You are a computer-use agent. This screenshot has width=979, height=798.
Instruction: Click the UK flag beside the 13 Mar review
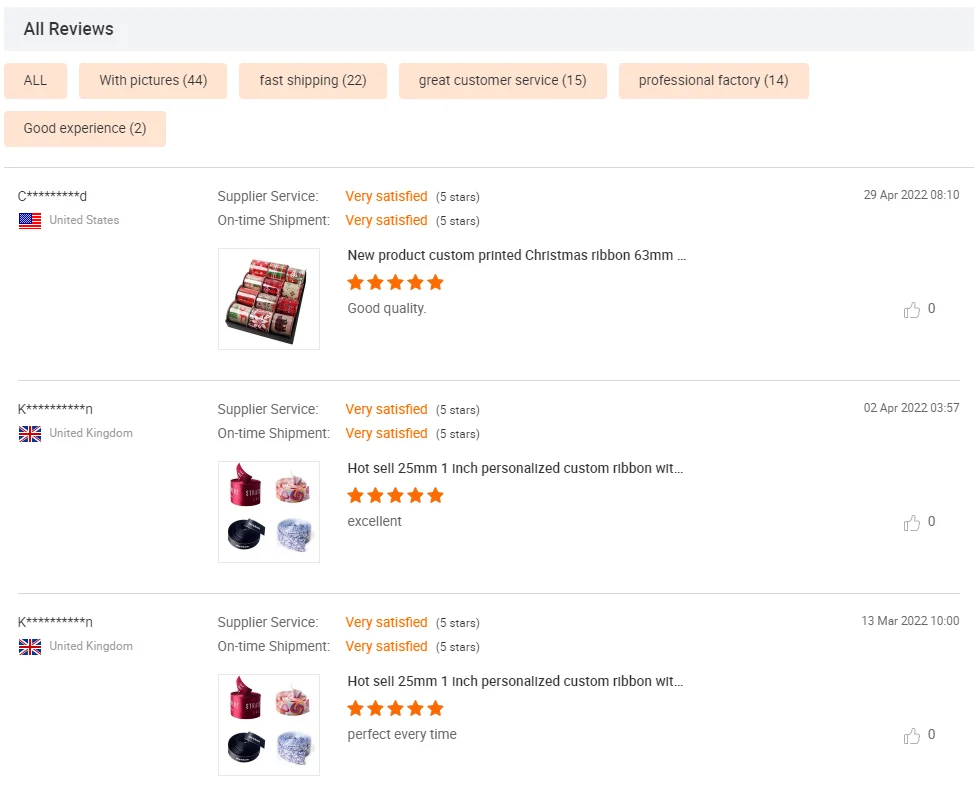30,647
